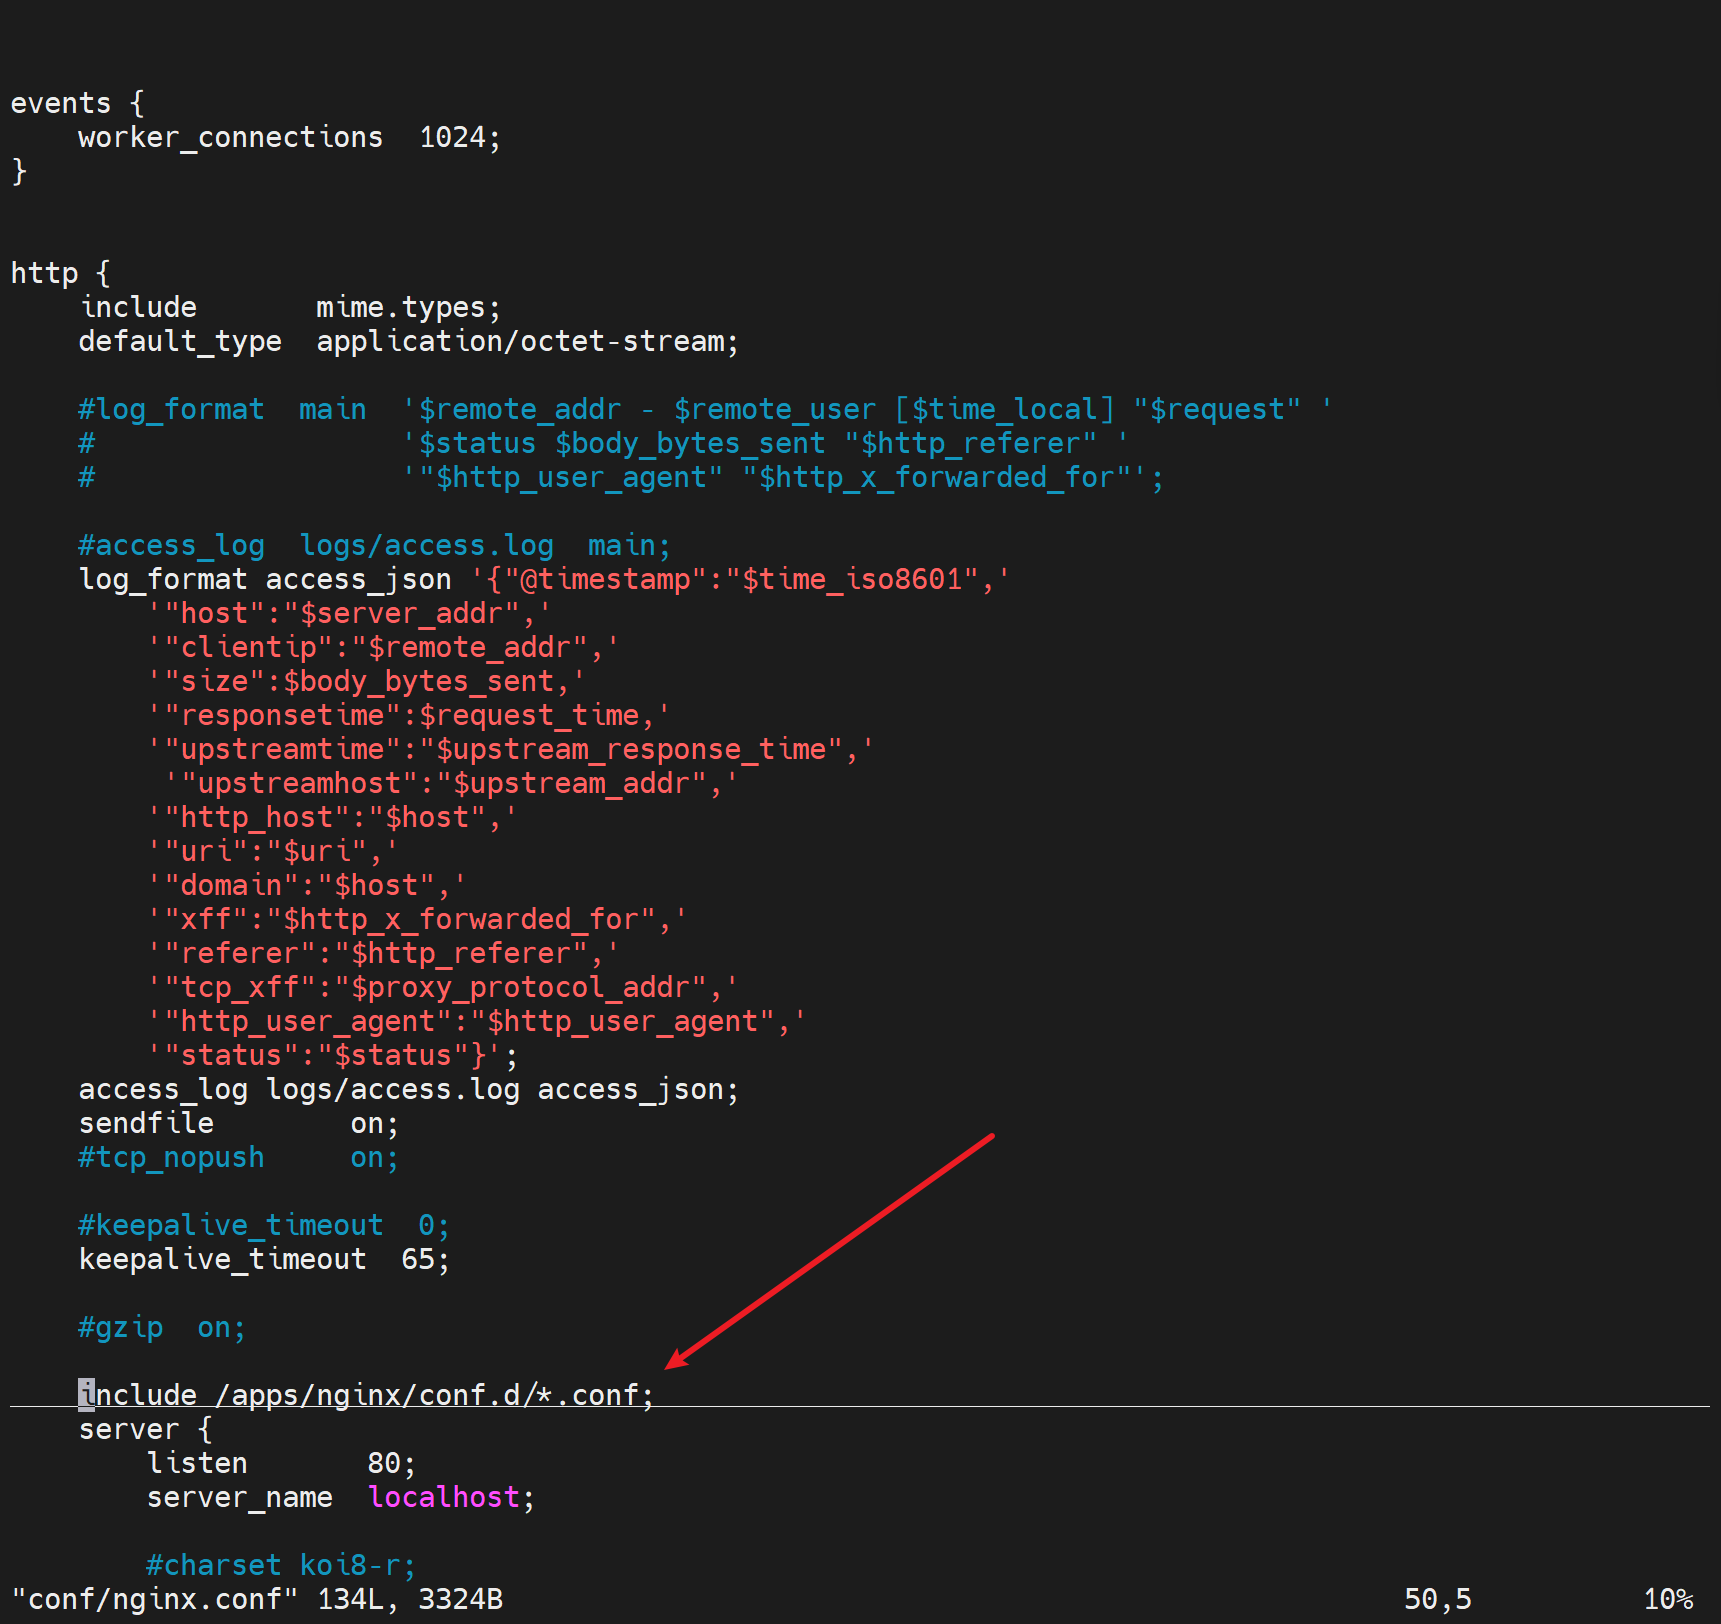Click the include /apps/nginx/conf.d/*.conf line
1721x1624 pixels.
click(366, 1394)
